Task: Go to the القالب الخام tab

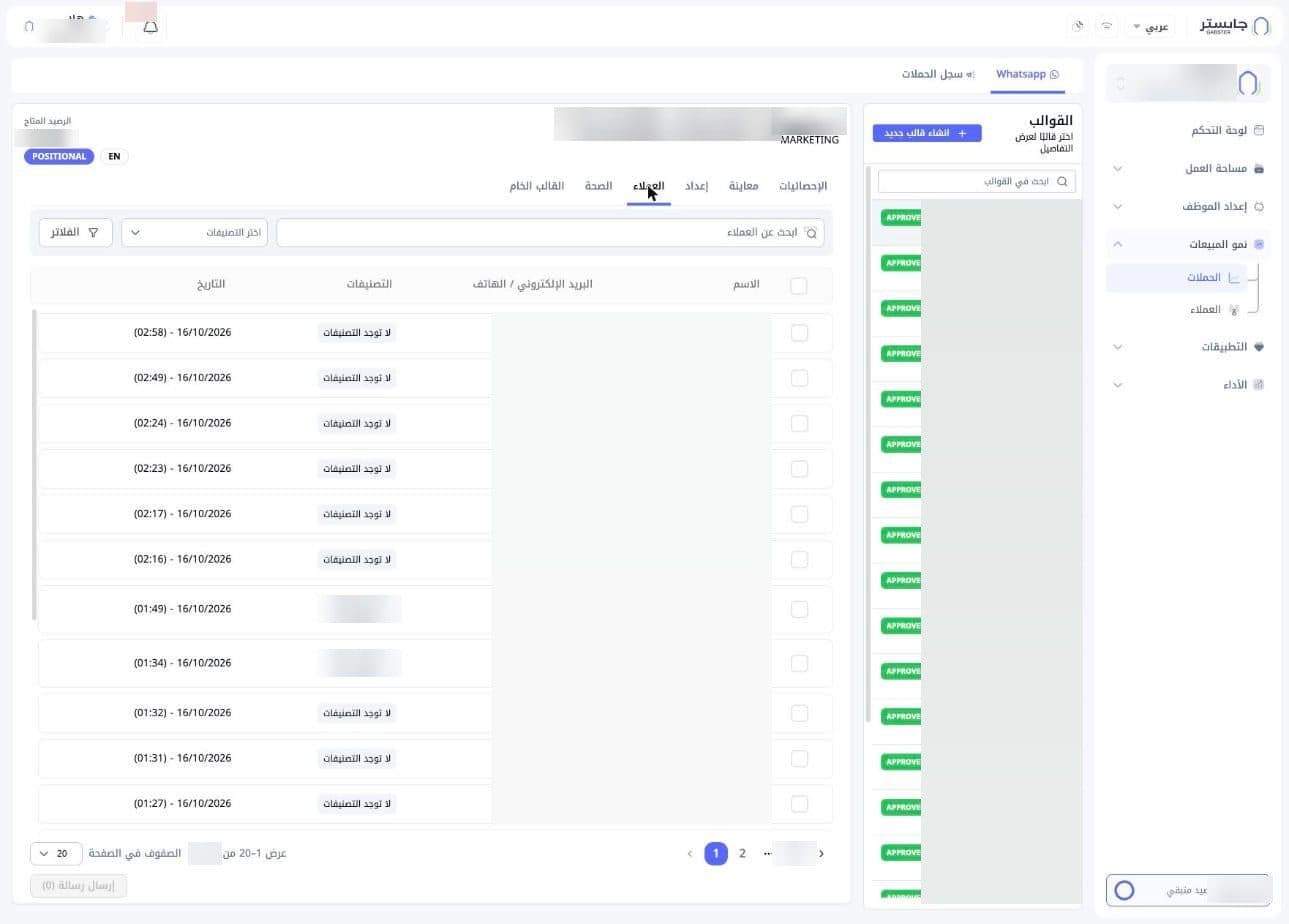Action: tap(537, 186)
